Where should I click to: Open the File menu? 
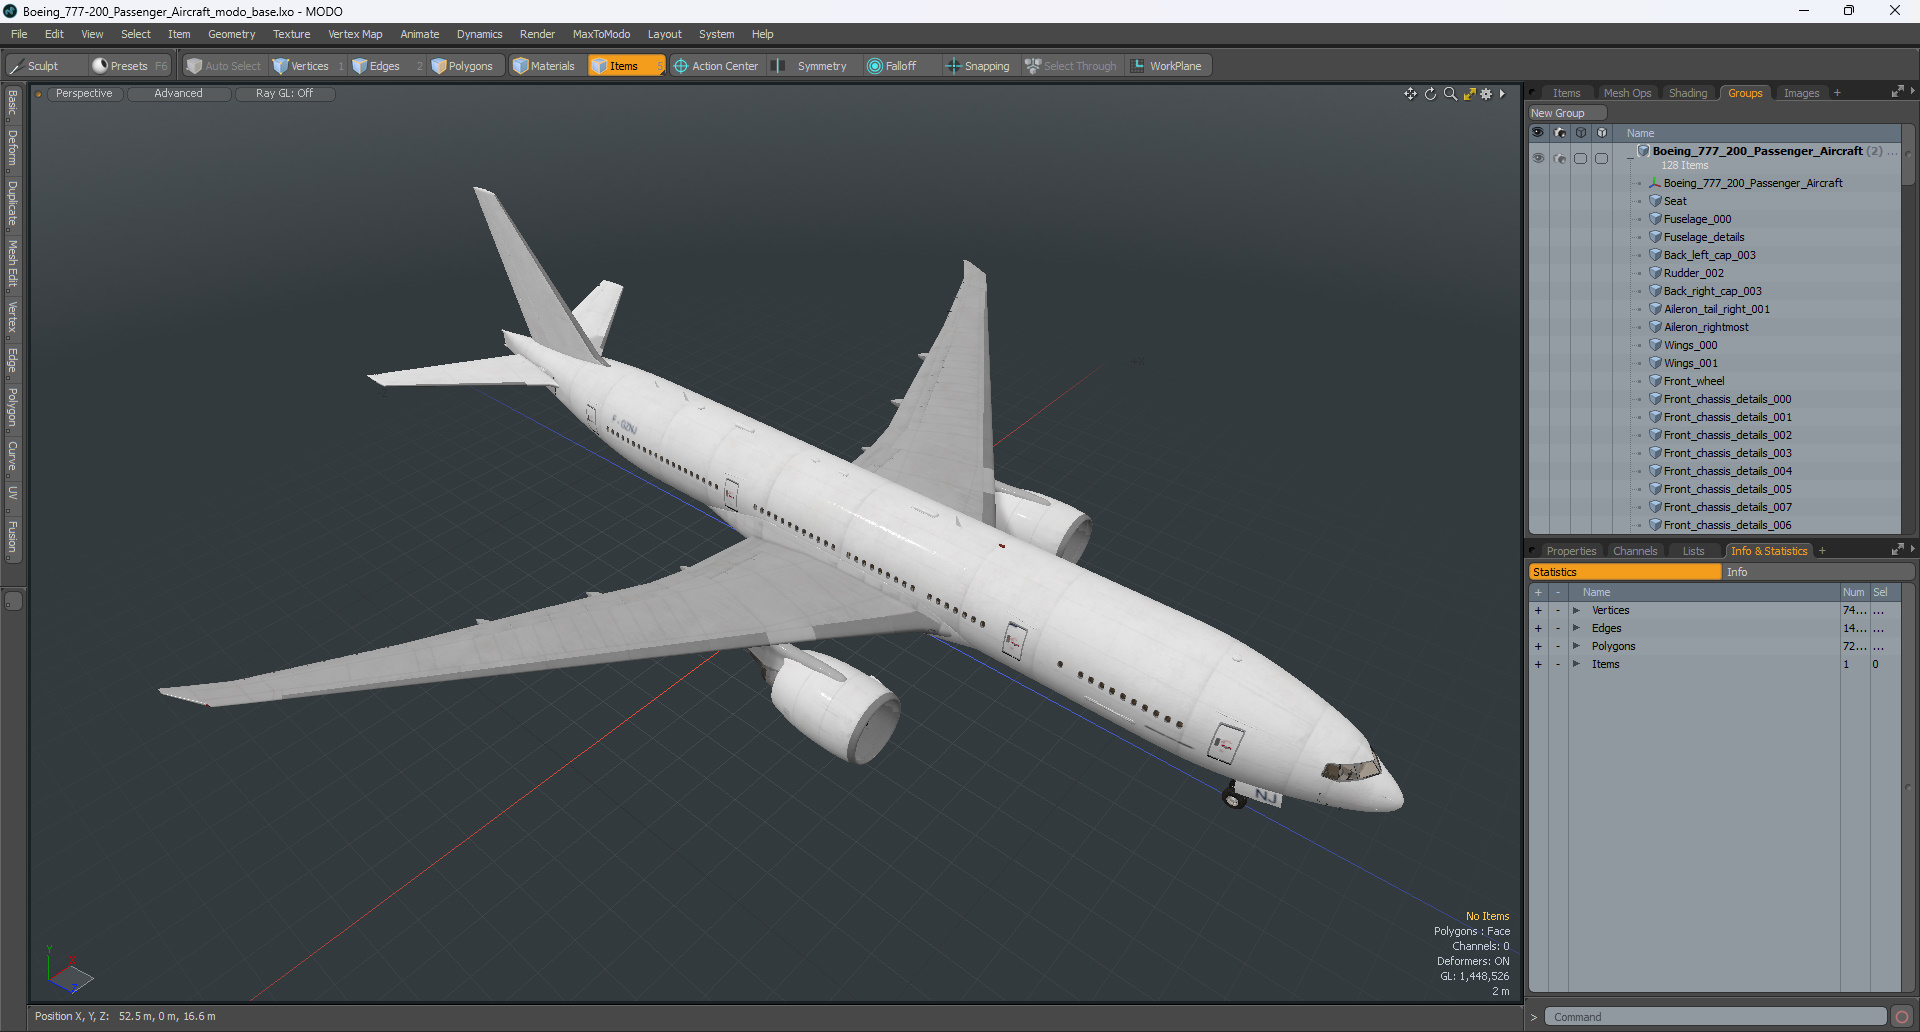click(x=19, y=34)
